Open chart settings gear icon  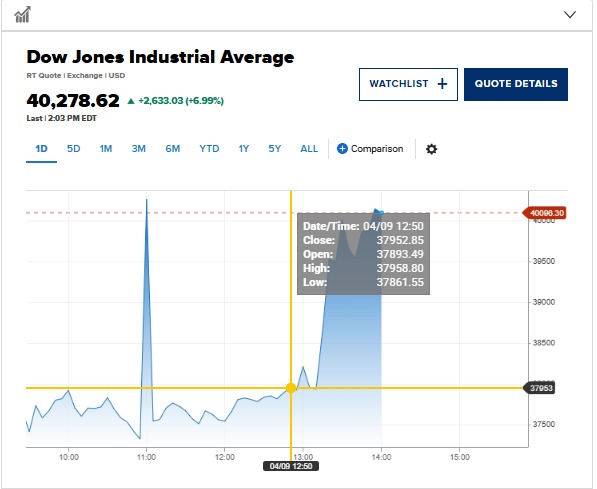431,149
